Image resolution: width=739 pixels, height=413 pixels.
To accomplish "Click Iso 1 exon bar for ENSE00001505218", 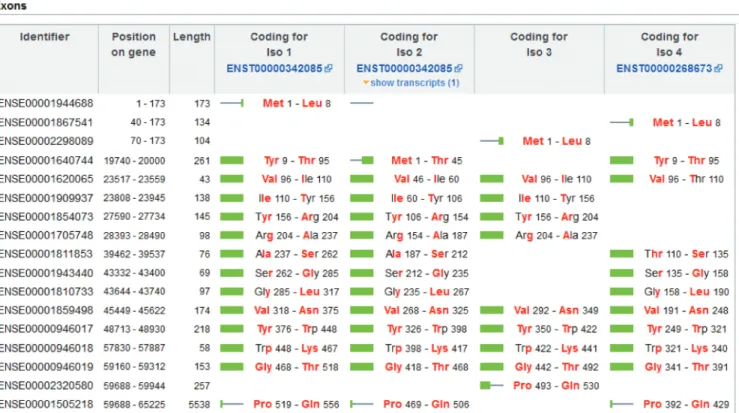I will coord(232,404).
